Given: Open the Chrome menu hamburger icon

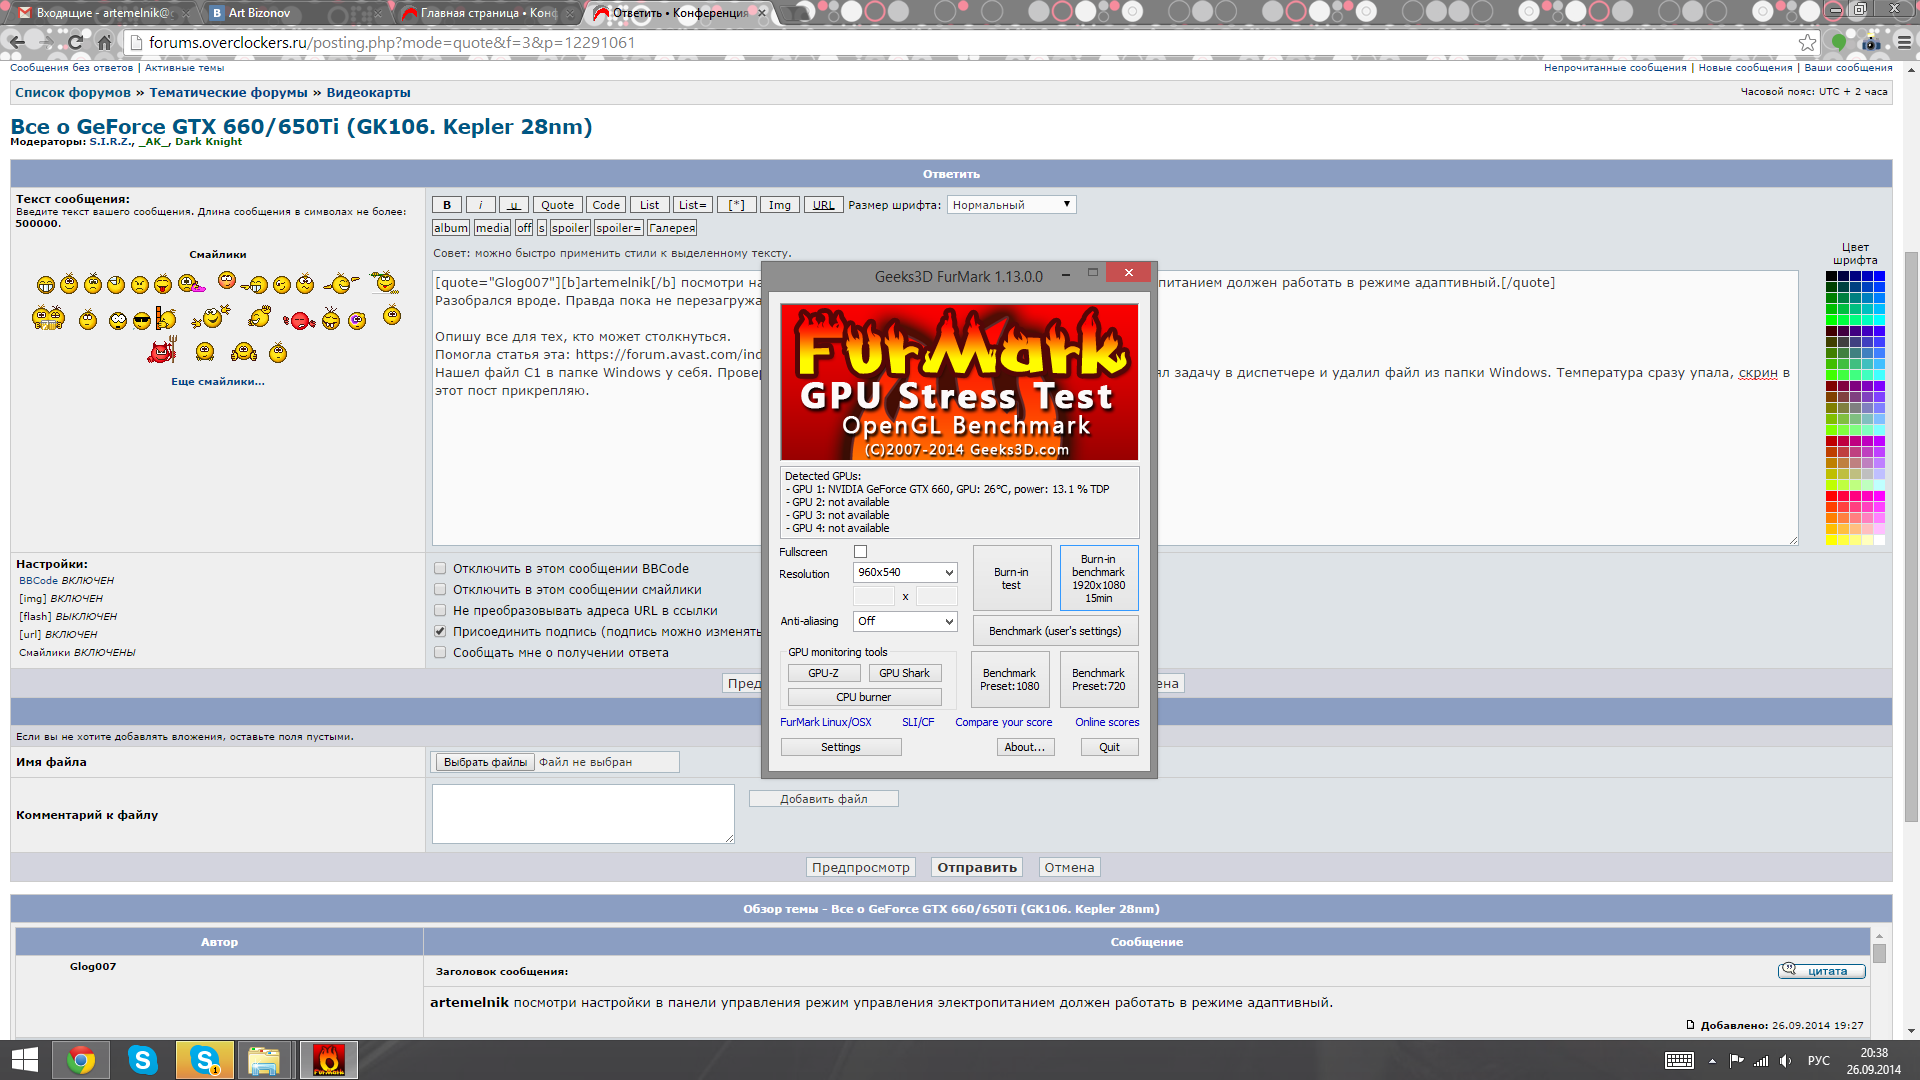Looking at the screenshot, I should point(1904,43).
